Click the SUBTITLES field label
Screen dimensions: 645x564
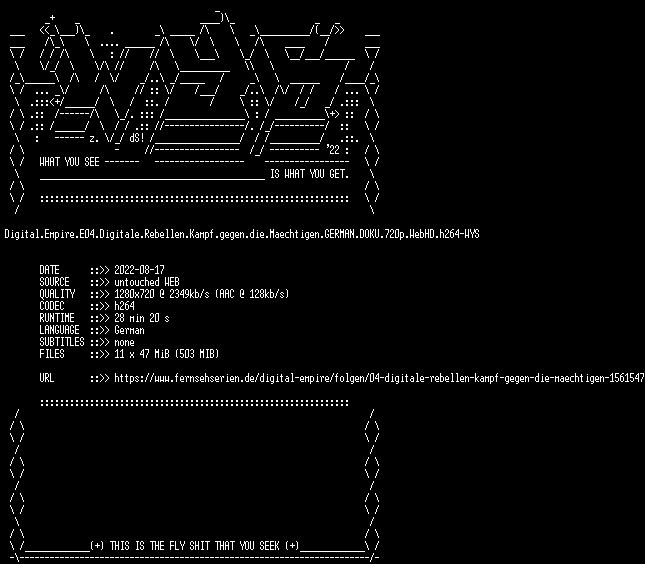62,342
